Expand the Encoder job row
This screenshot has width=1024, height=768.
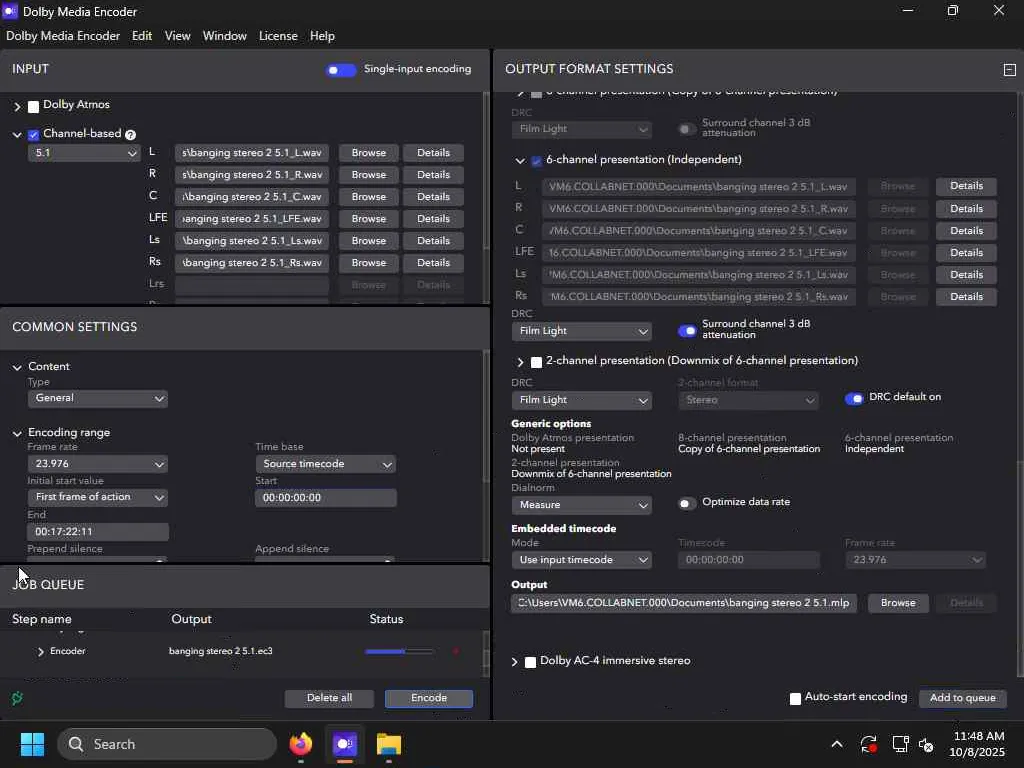(x=40, y=652)
